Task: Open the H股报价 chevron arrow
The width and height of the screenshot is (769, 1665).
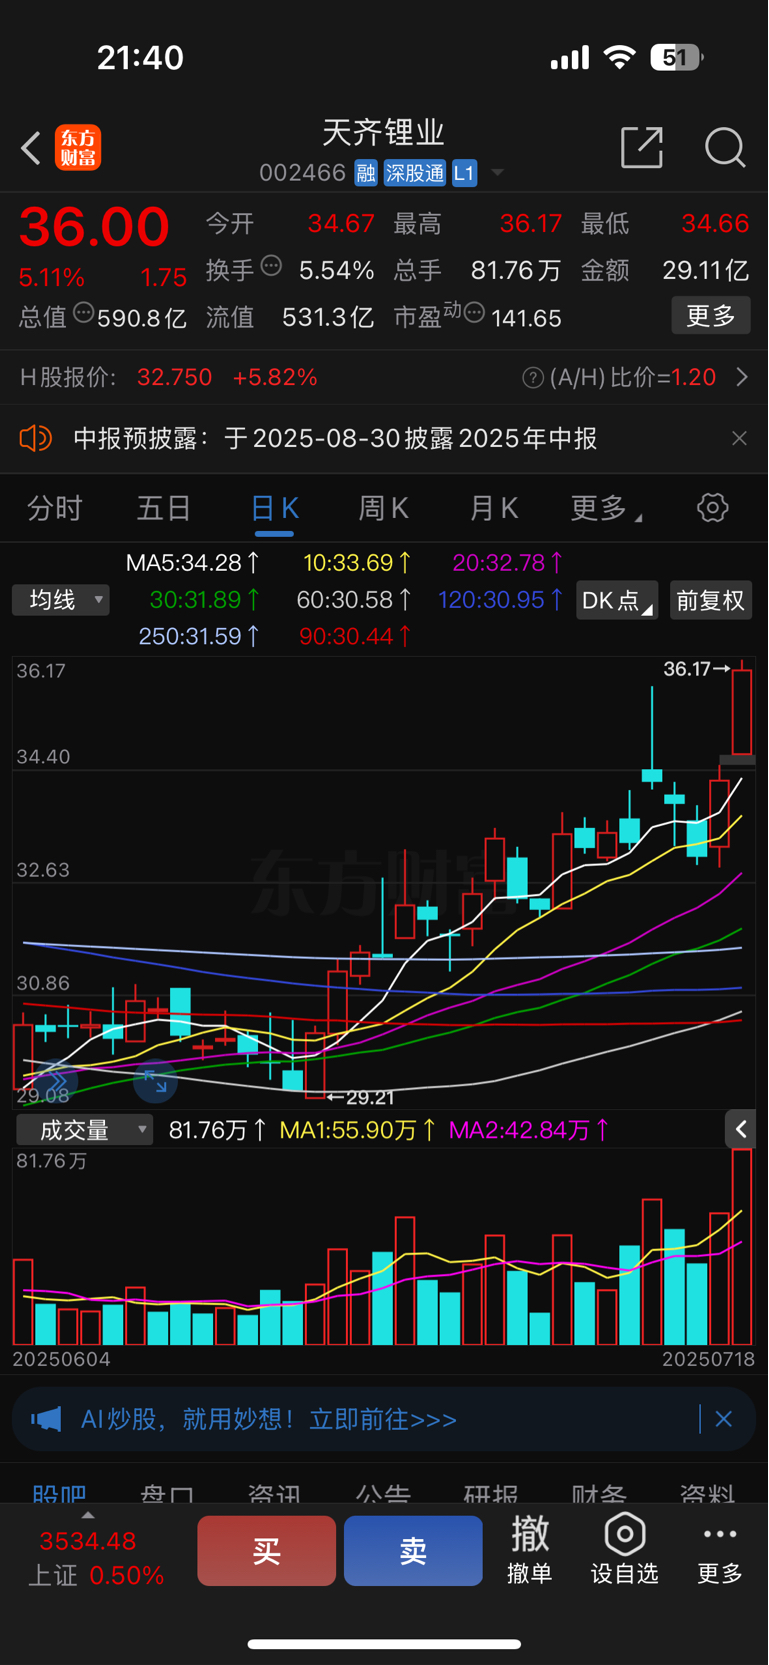Action: [x=742, y=377]
